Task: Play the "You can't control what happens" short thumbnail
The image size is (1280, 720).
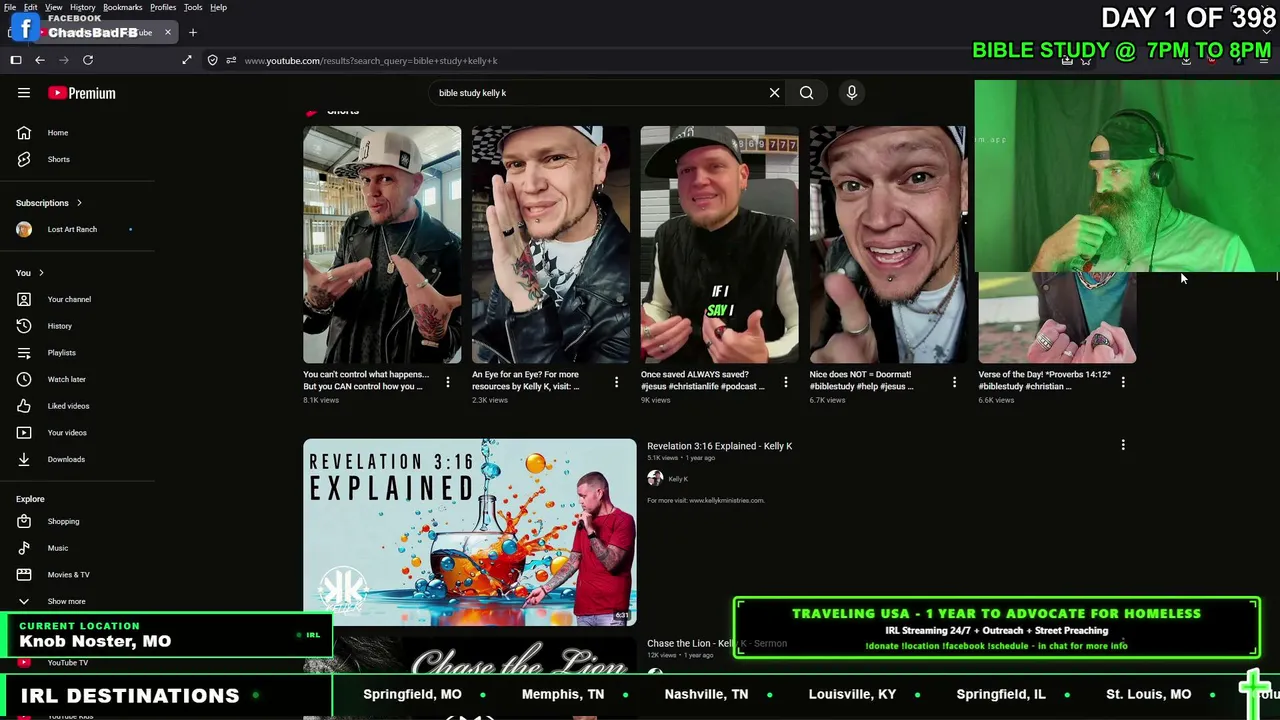Action: [382, 245]
